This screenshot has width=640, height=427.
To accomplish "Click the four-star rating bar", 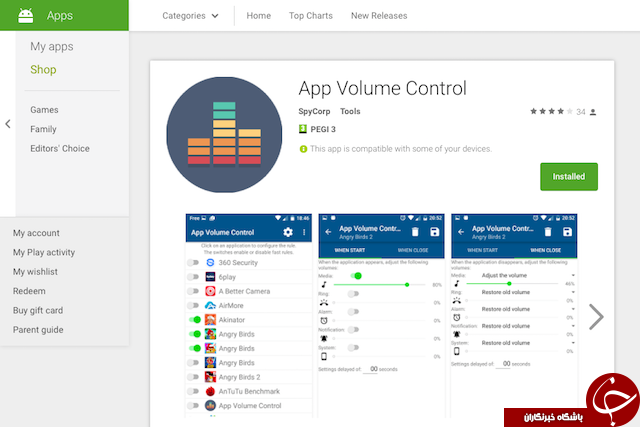I will (x=551, y=111).
